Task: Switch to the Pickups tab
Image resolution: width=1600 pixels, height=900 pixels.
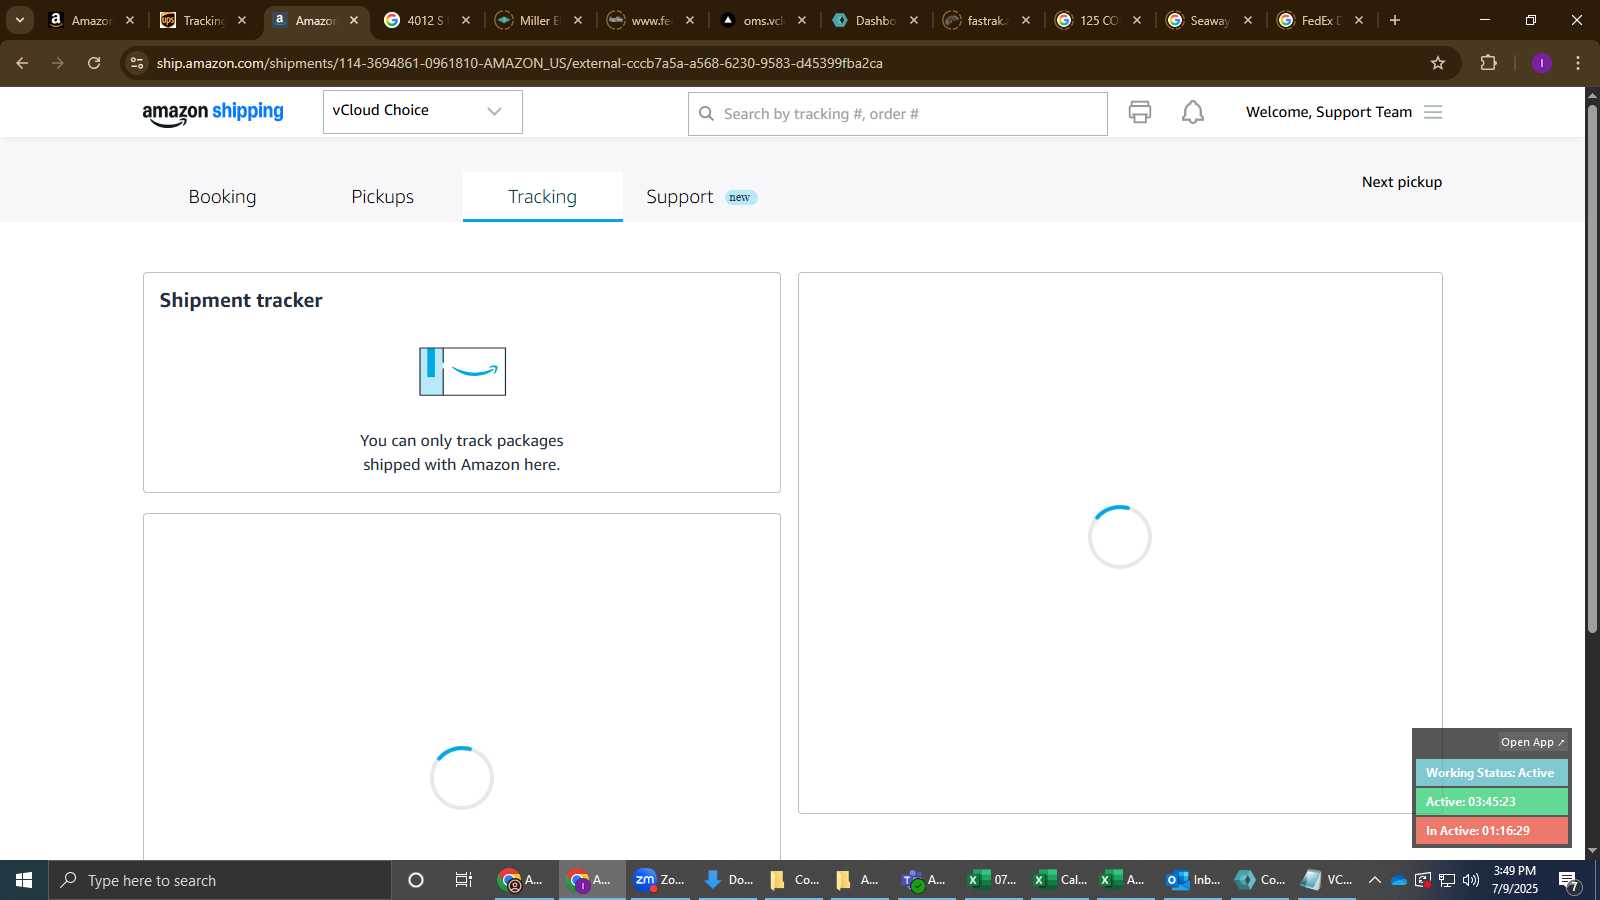Action: coord(382,197)
